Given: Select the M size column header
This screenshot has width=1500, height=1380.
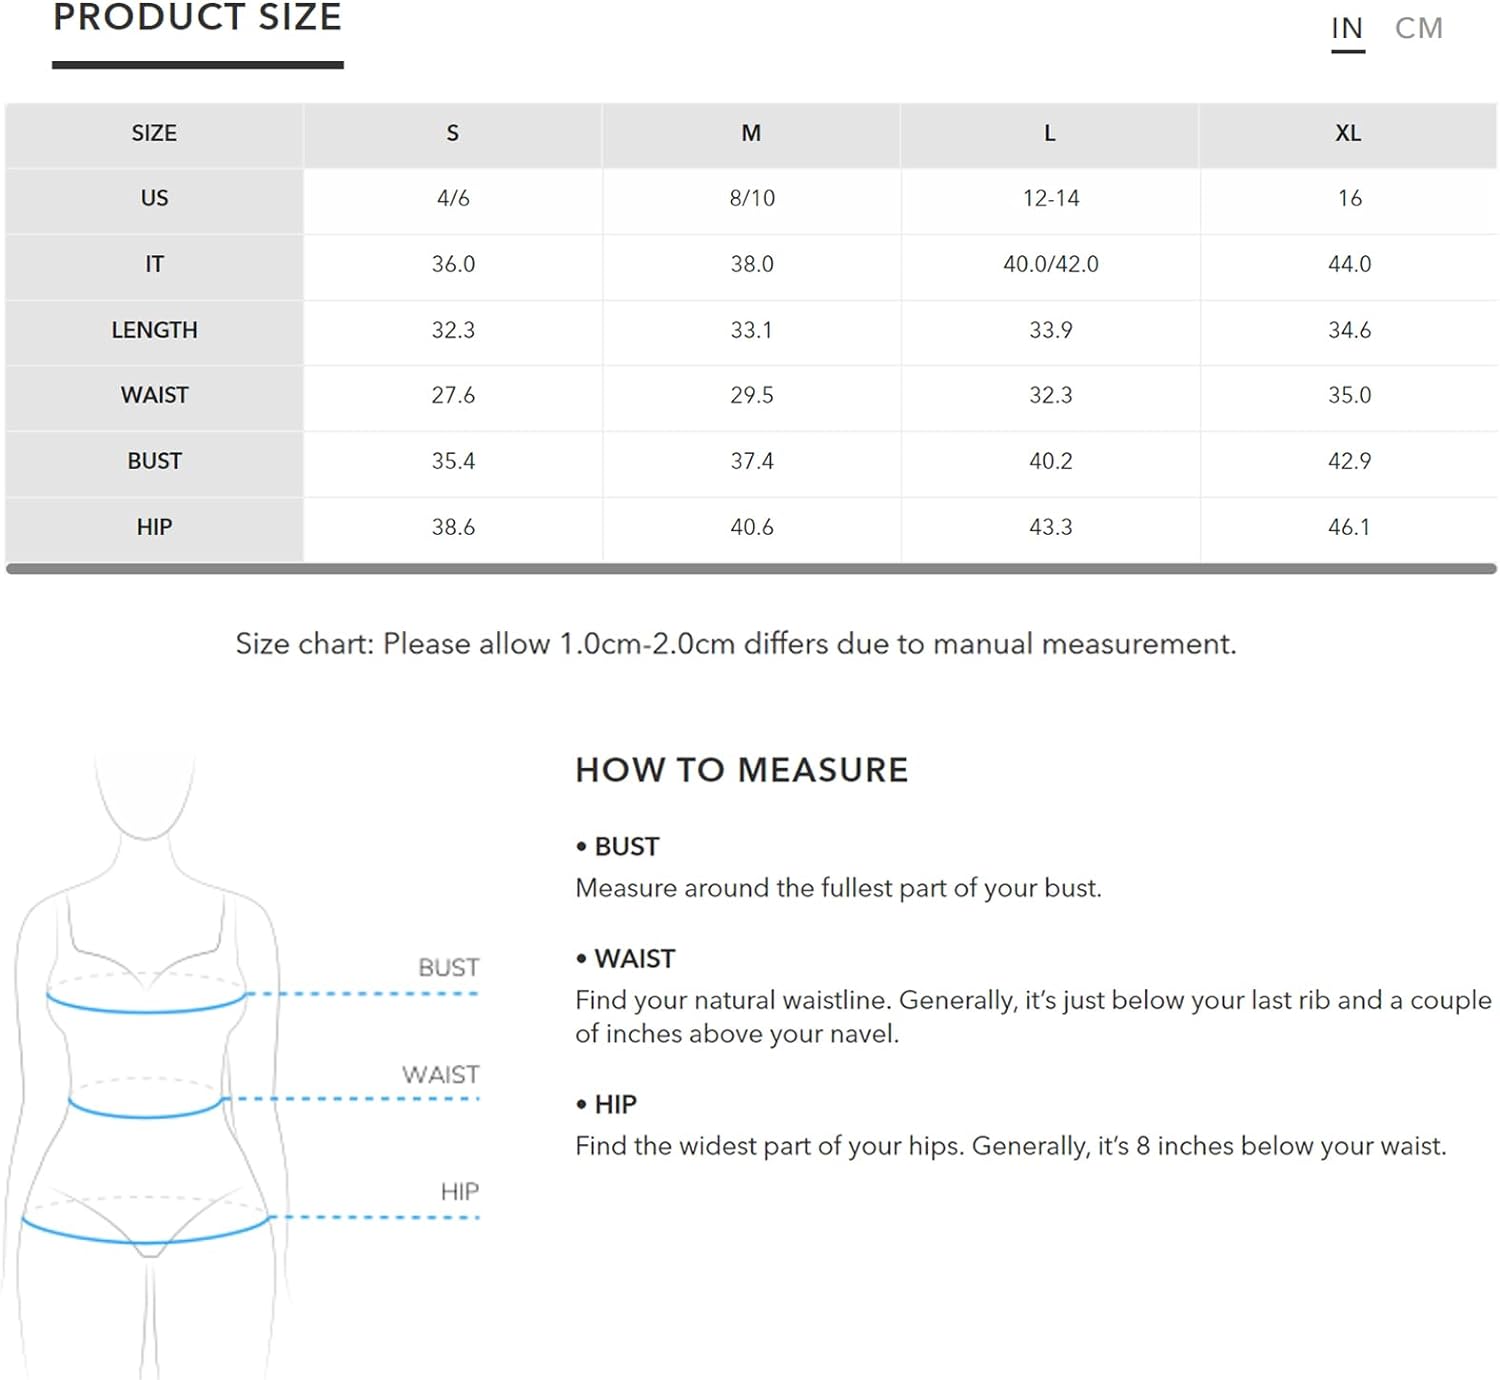Looking at the screenshot, I should (x=751, y=133).
